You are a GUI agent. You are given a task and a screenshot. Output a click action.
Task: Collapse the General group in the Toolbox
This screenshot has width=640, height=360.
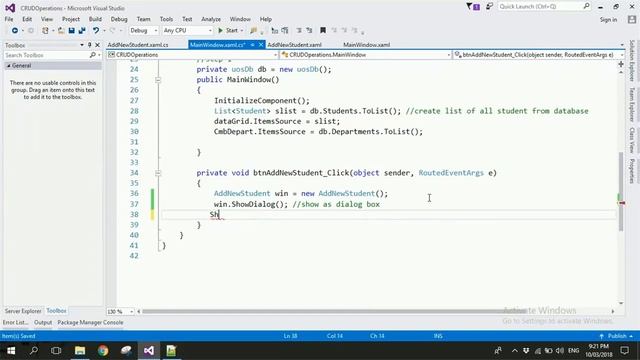tap(9, 66)
